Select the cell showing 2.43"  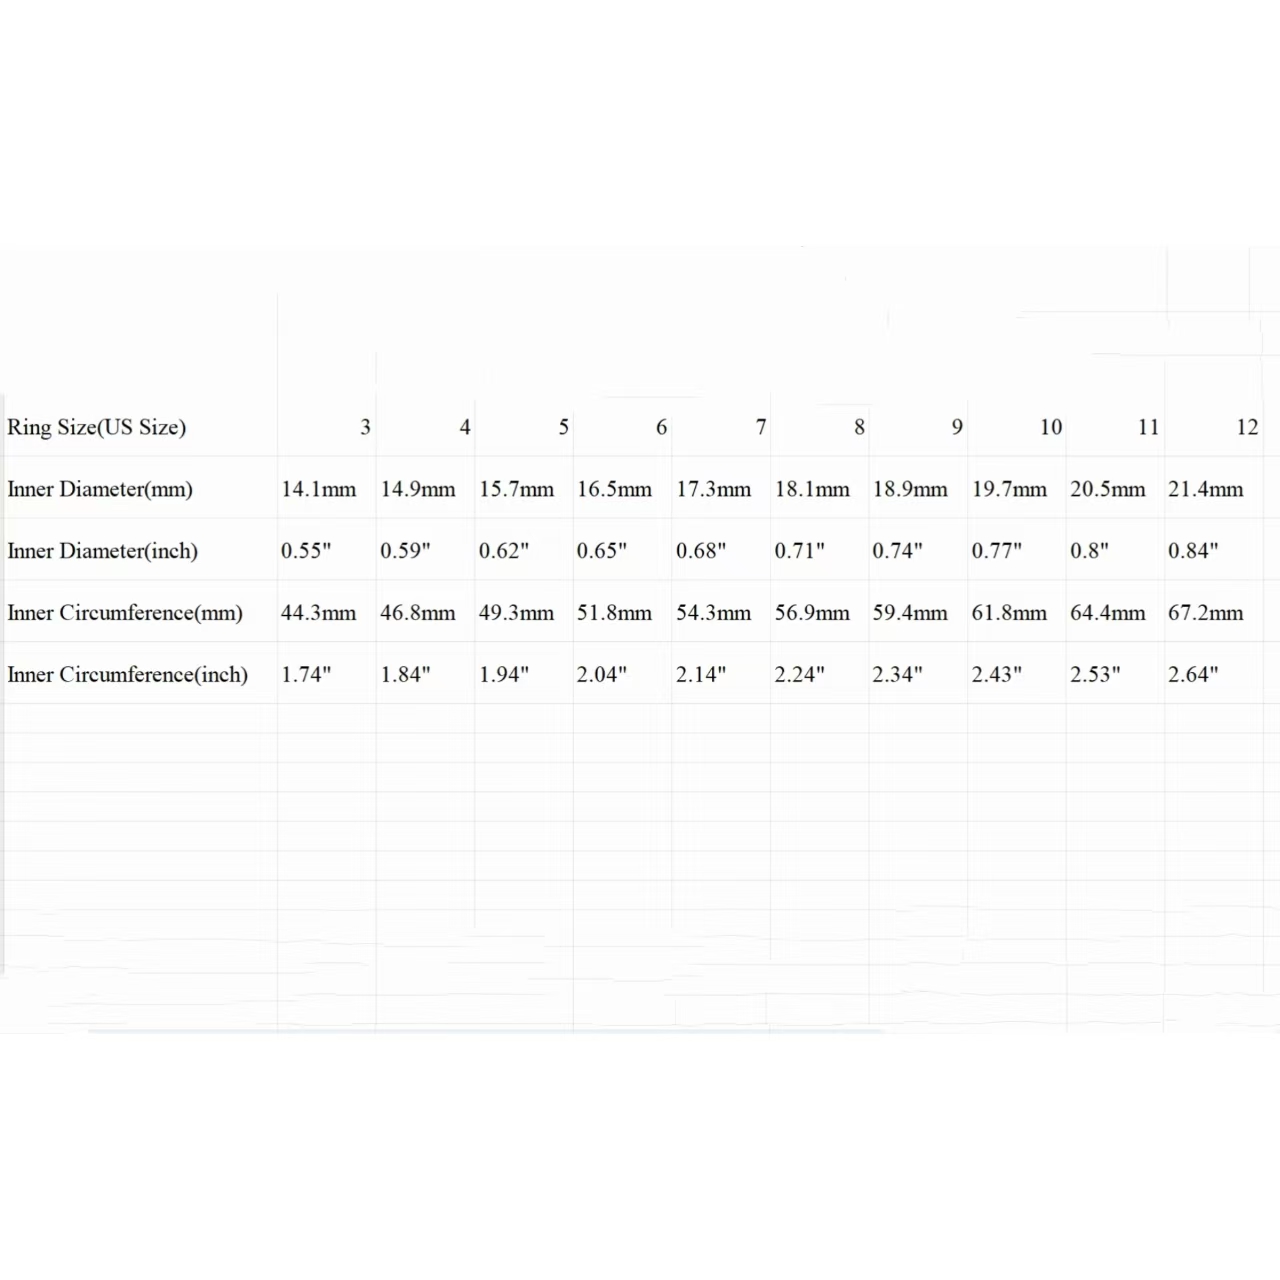tap(996, 675)
